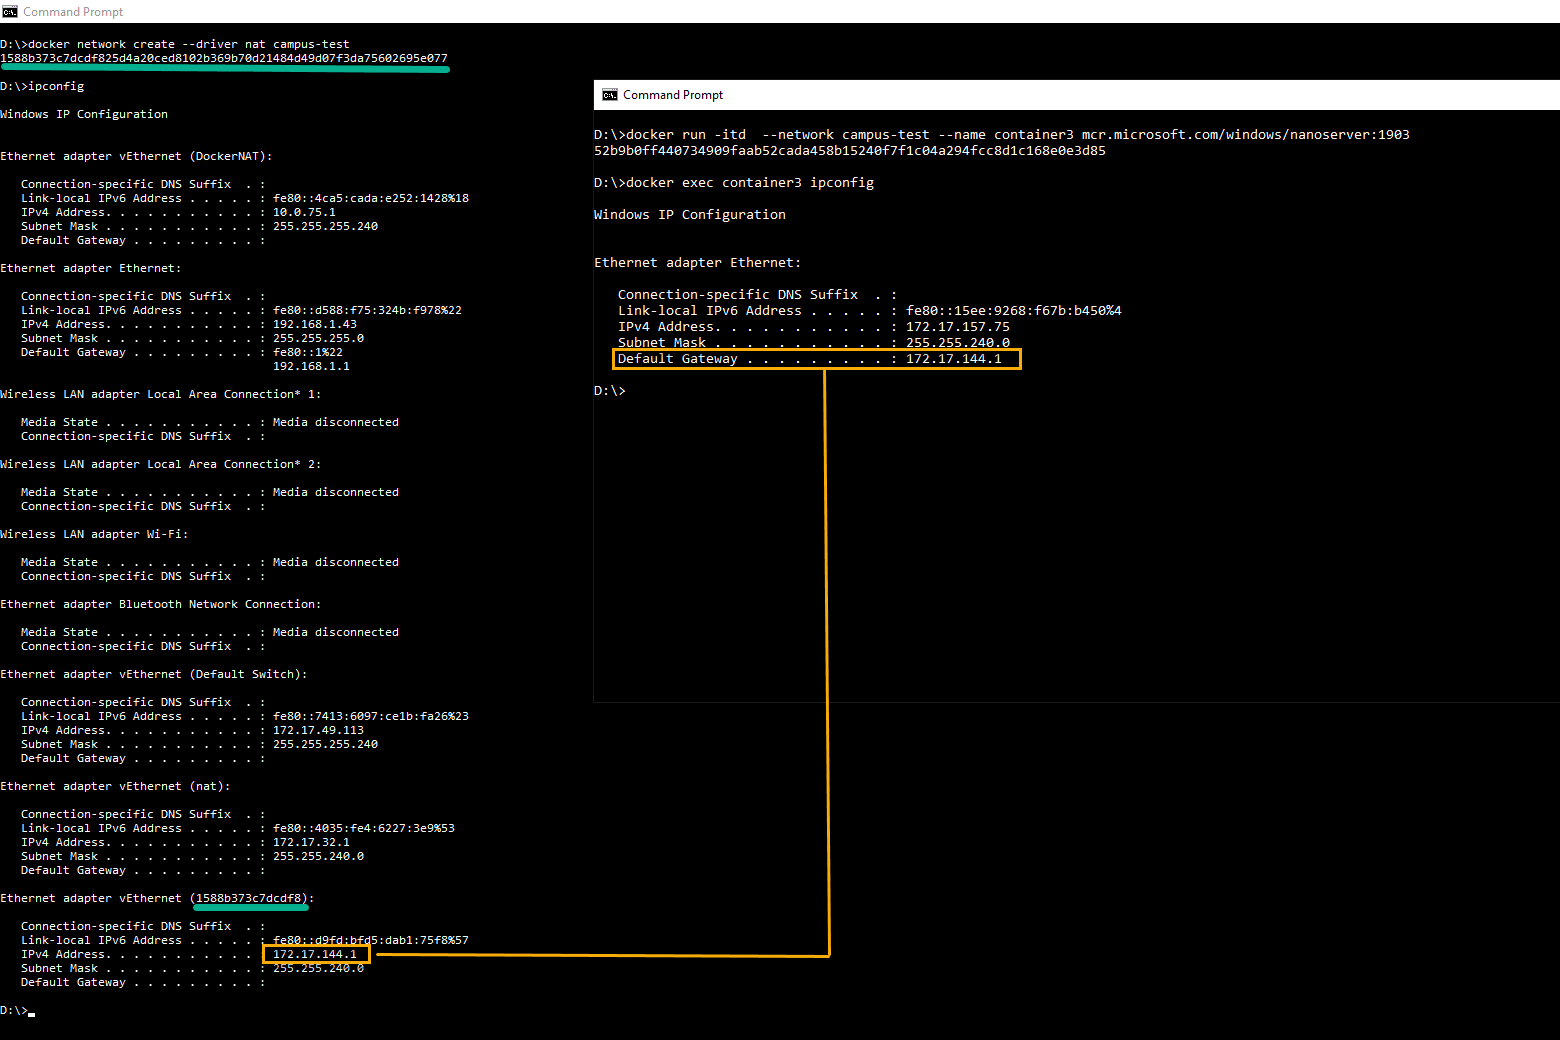Click the empty D:\> prompt in the second window
Viewport: 1560px width, 1040px height.
click(609, 390)
